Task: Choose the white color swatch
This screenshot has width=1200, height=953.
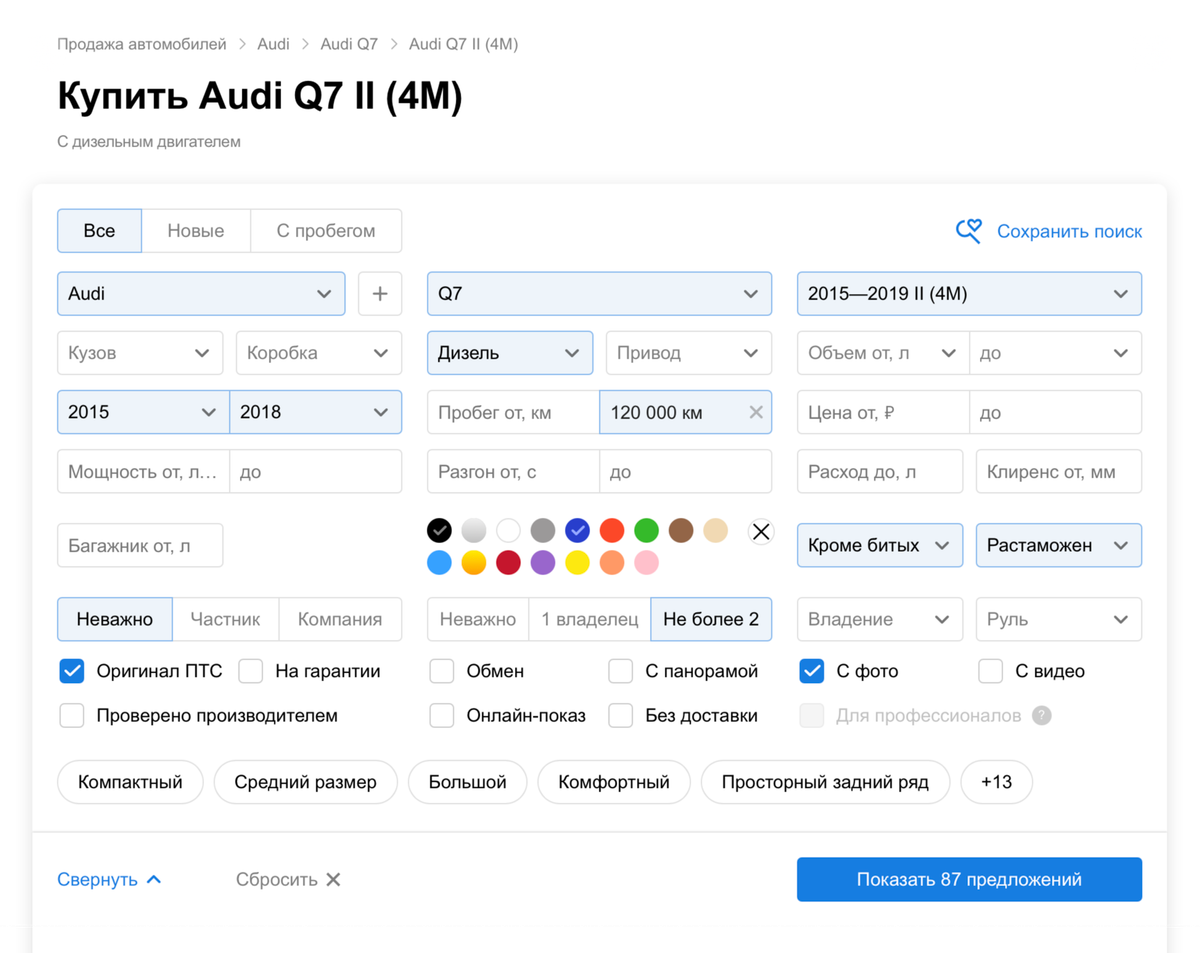Action: pos(508,531)
